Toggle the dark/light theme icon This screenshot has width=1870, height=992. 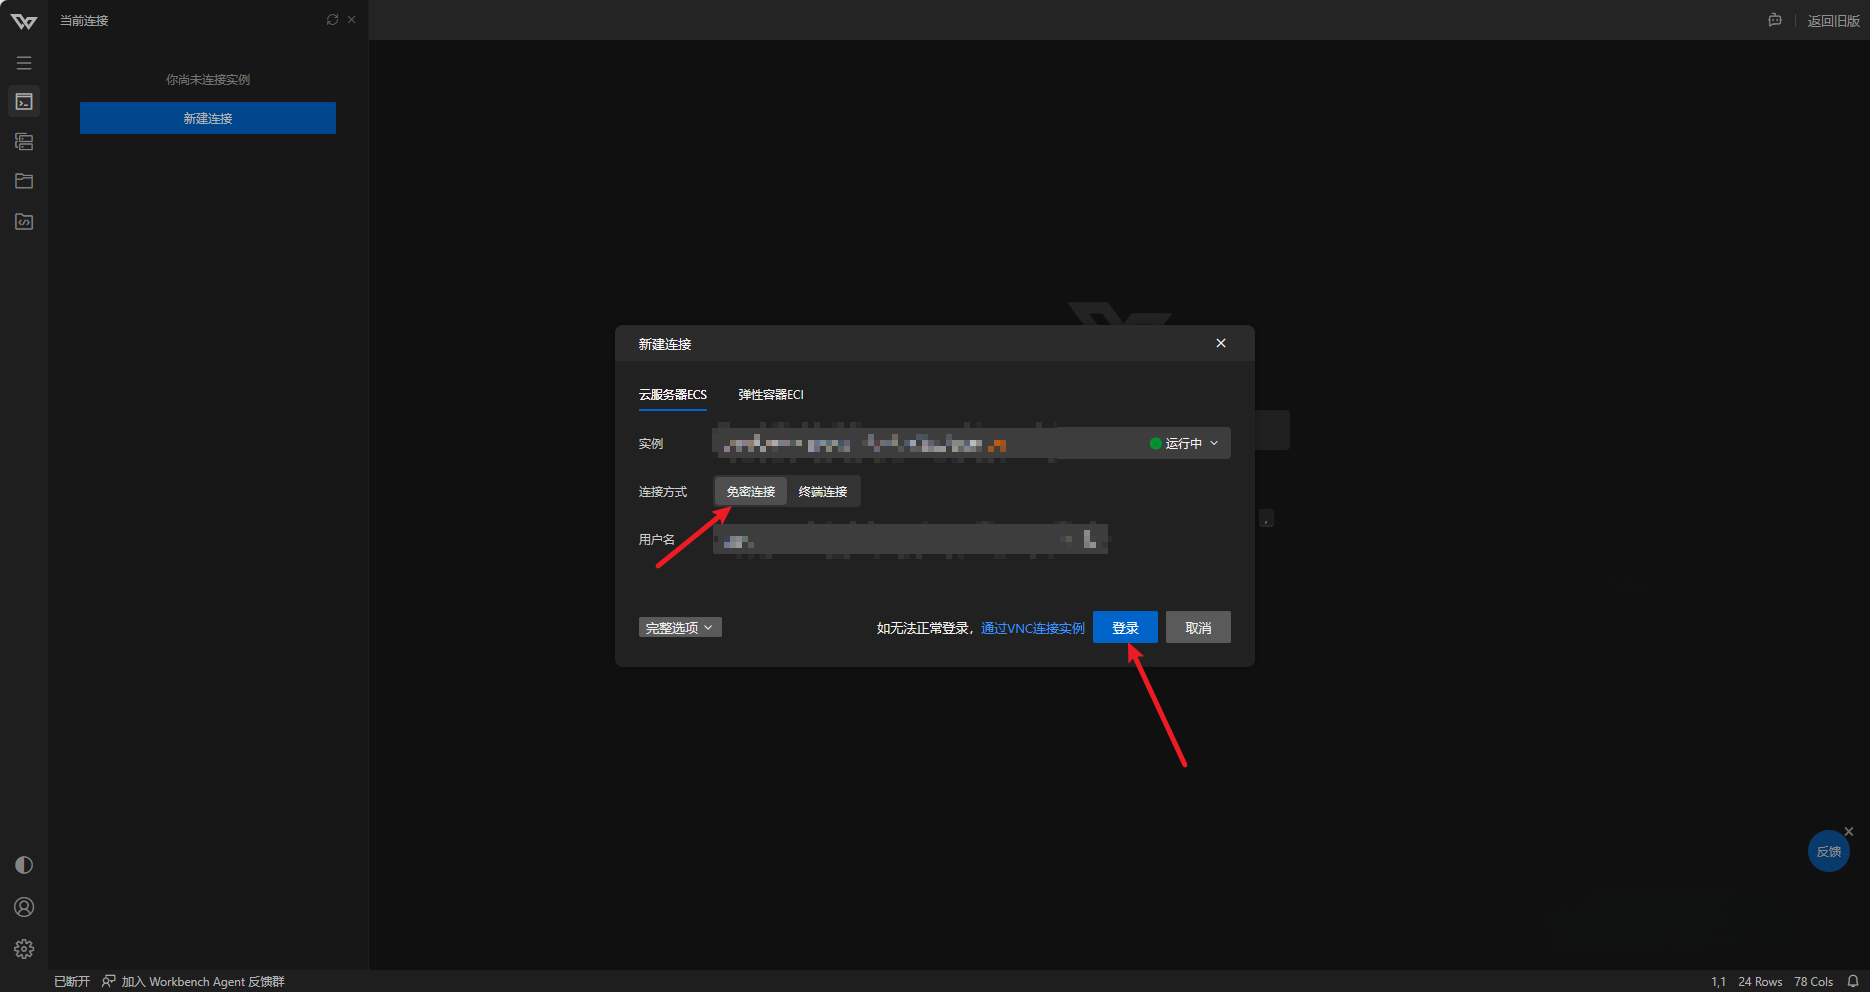[24, 865]
